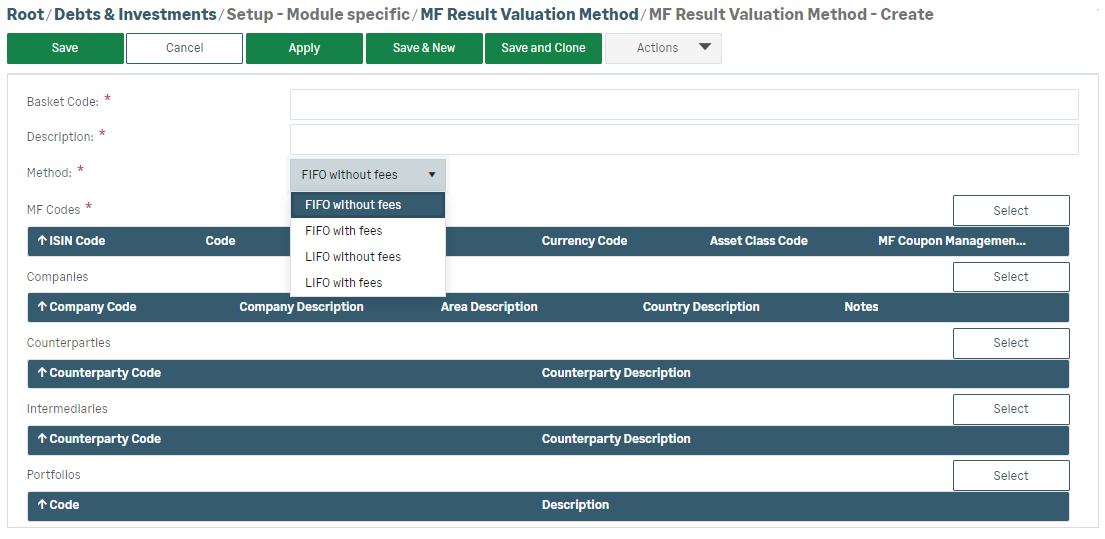Click the green Save button
Screen dimensions: 1105x539
pos(65,48)
